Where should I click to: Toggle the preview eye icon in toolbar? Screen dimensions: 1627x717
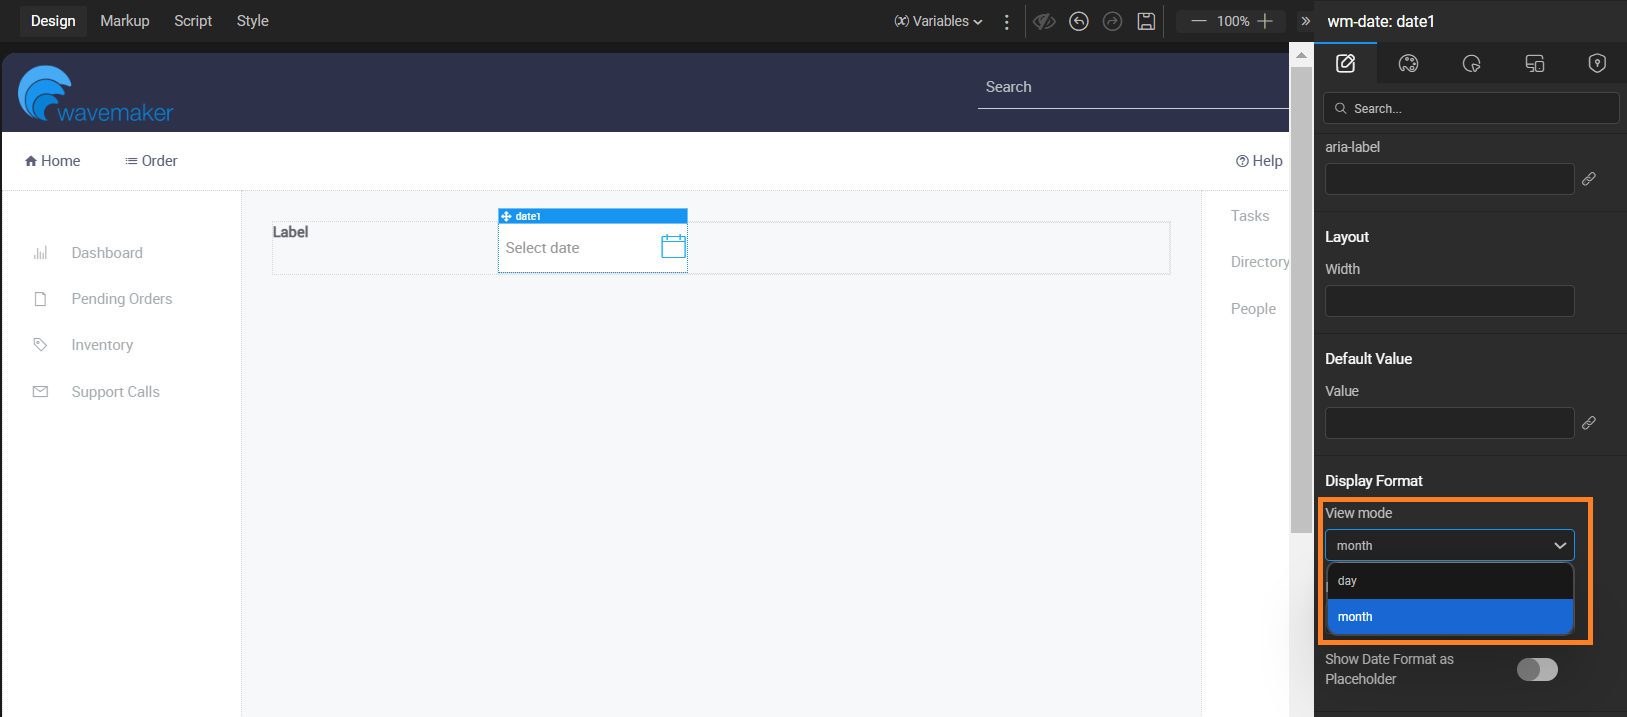coord(1044,21)
